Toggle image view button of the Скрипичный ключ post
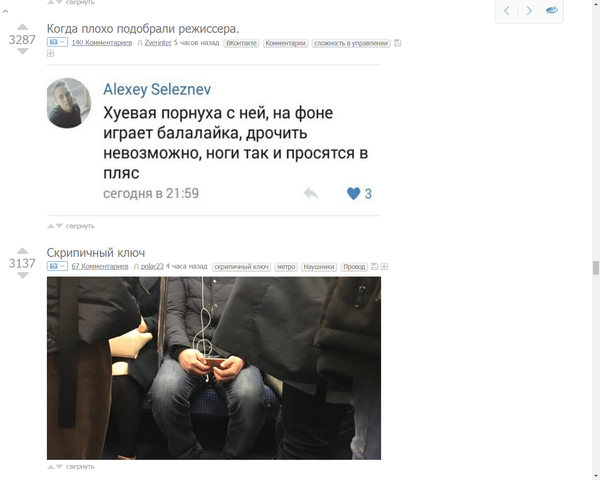This screenshot has width=600, height=480. click(x=57, y=266)
